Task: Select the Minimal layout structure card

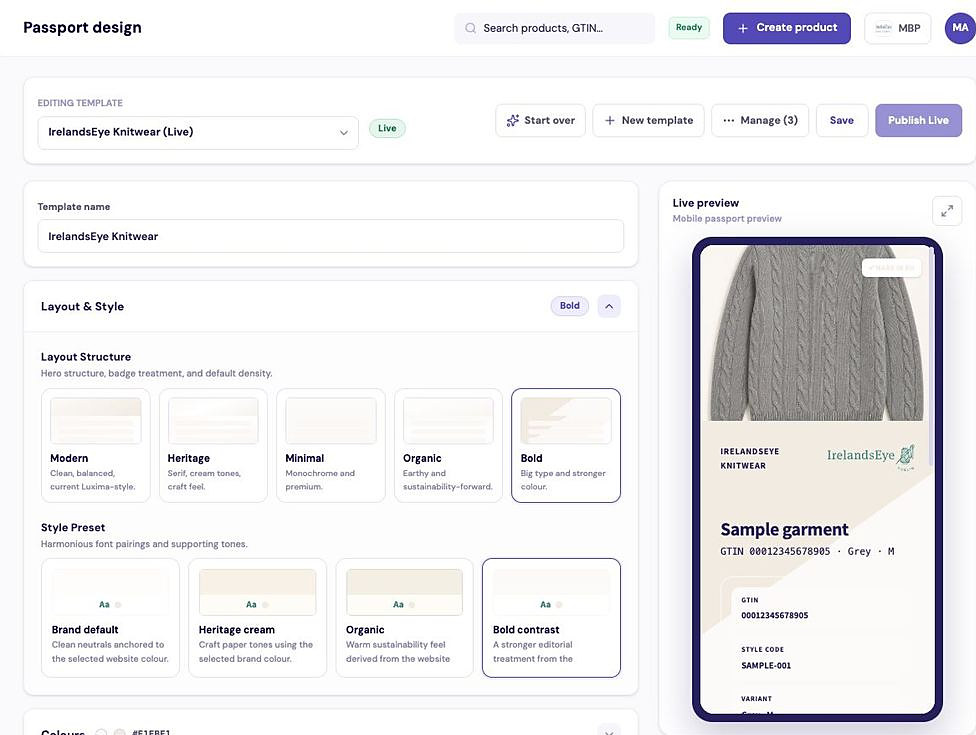Action: pos(331,445)
